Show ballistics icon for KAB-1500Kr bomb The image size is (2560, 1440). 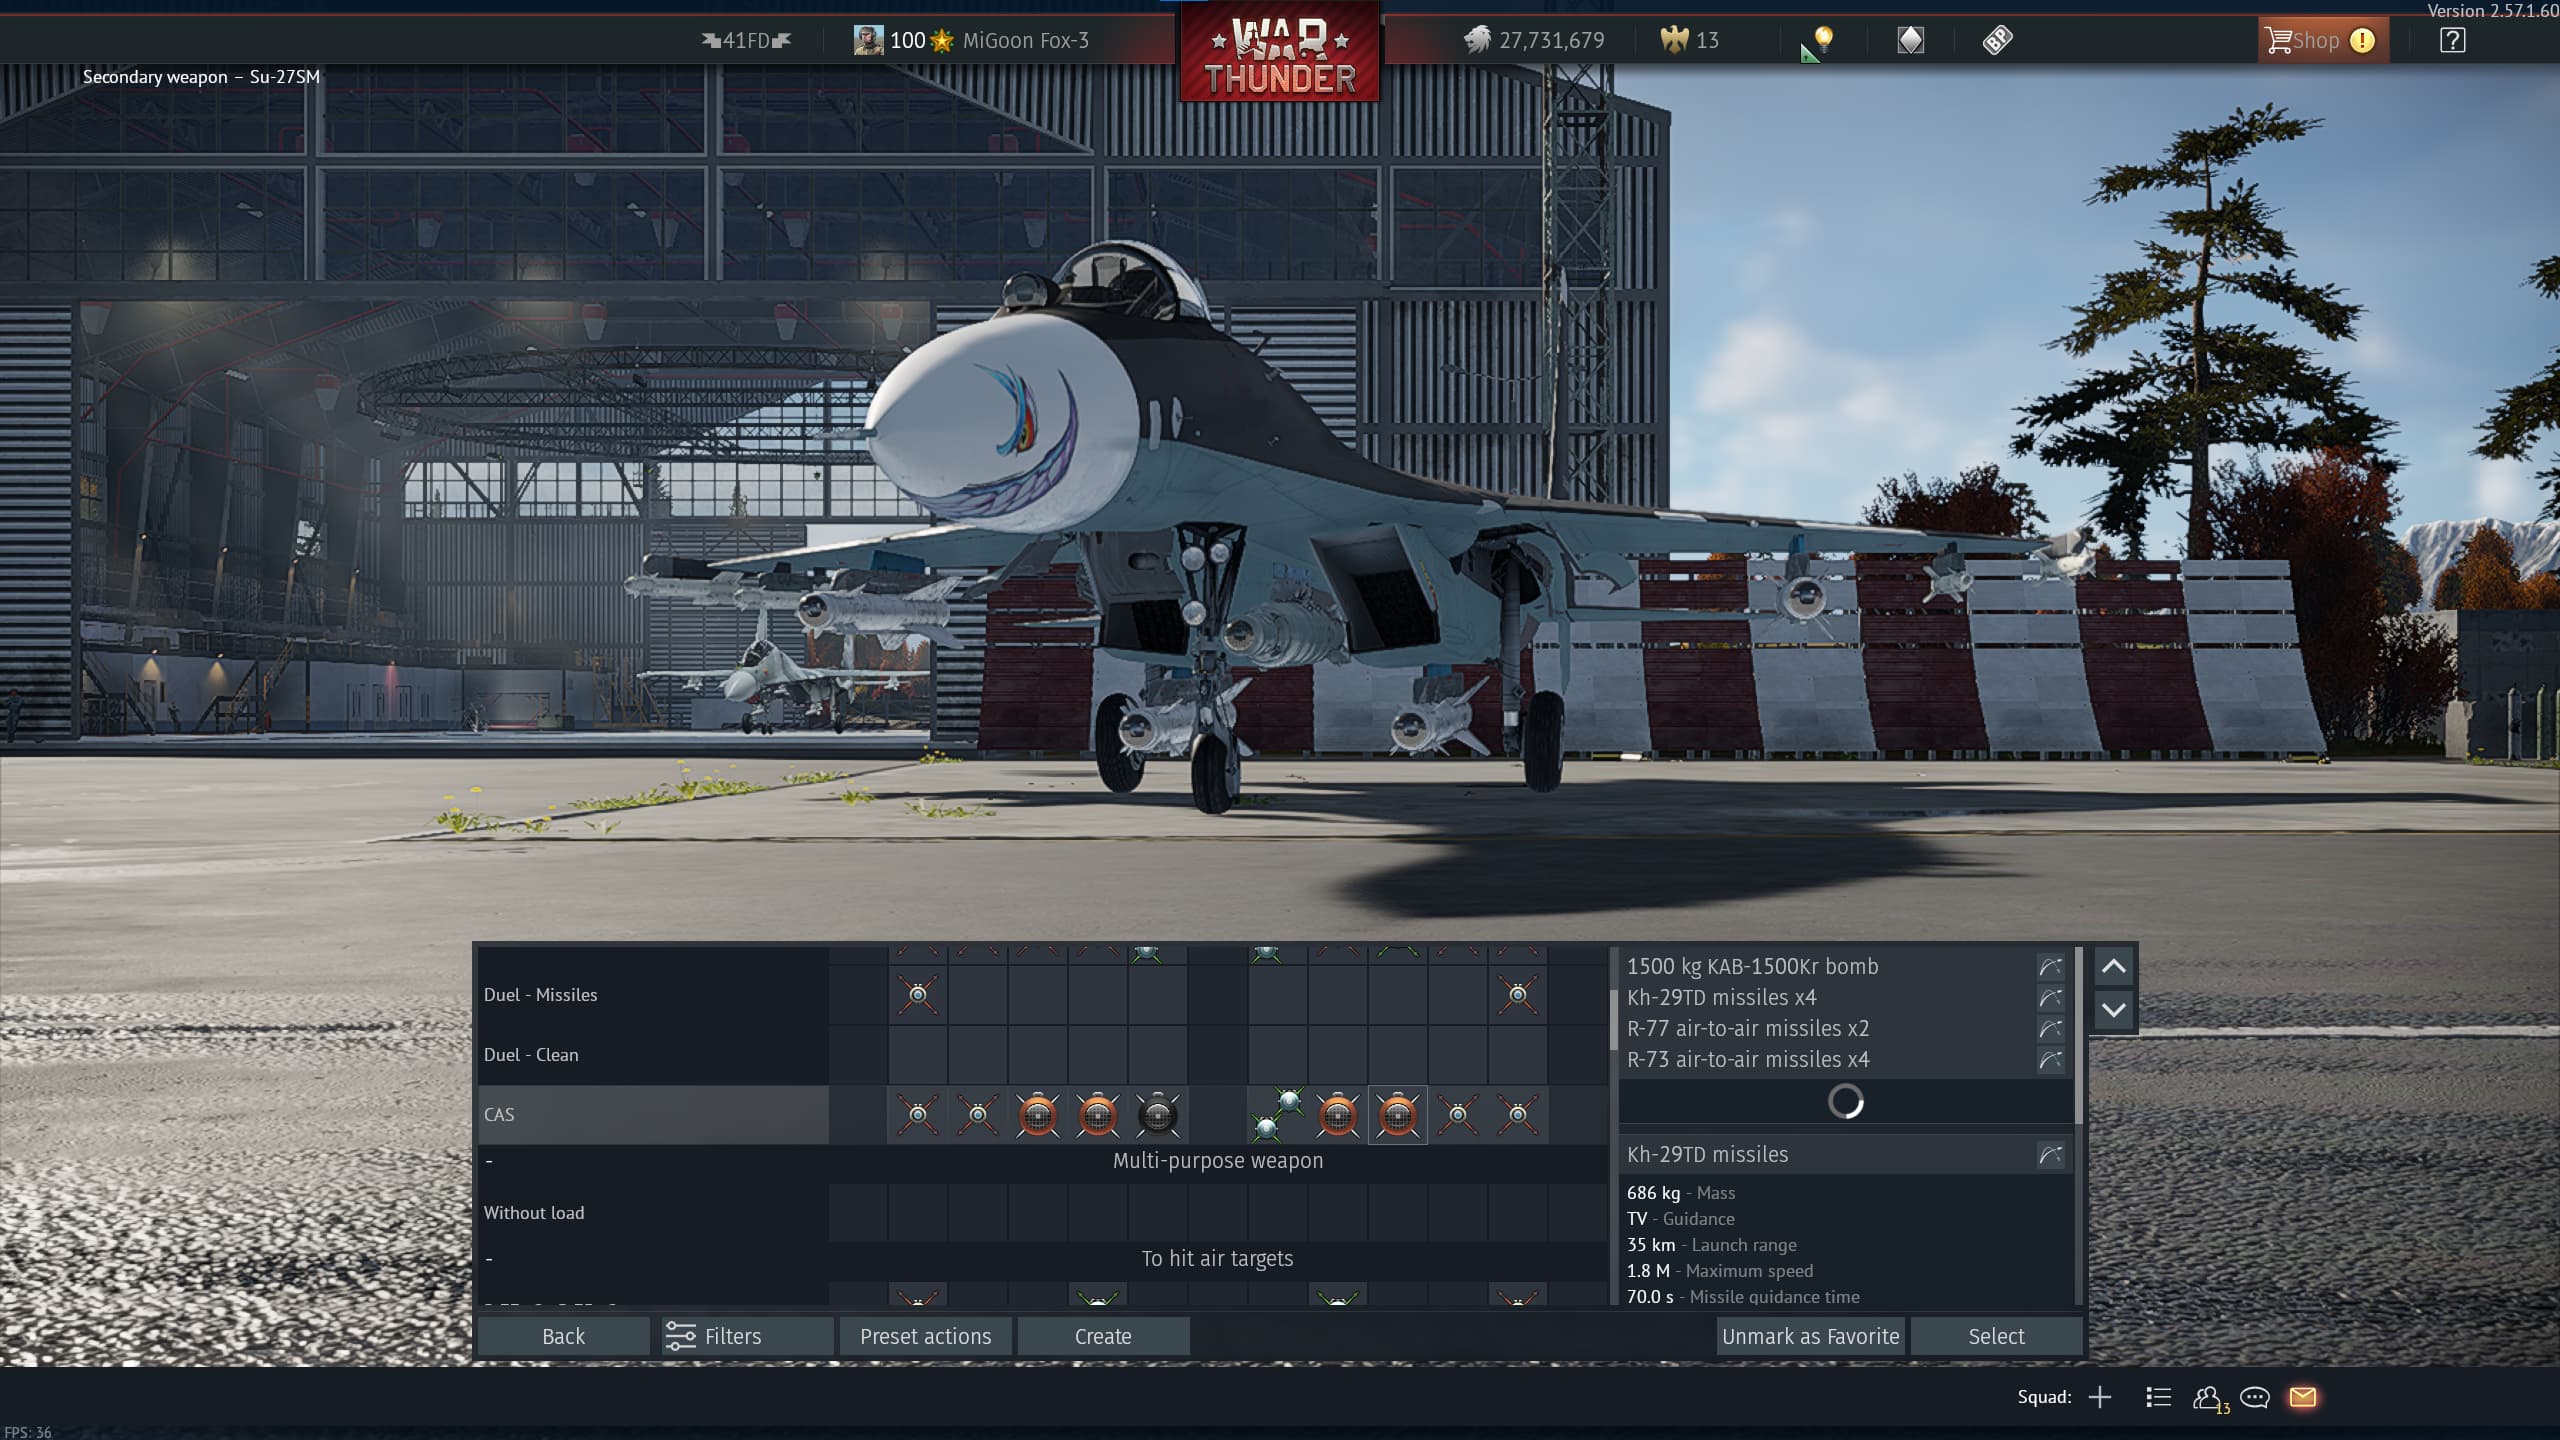point(2050,966)
